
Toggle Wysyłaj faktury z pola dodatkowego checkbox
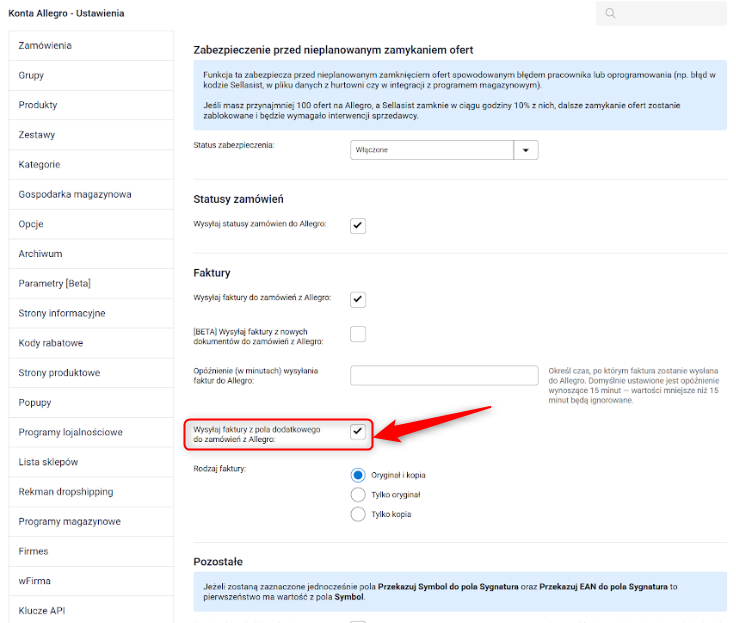tap(358, 431)
